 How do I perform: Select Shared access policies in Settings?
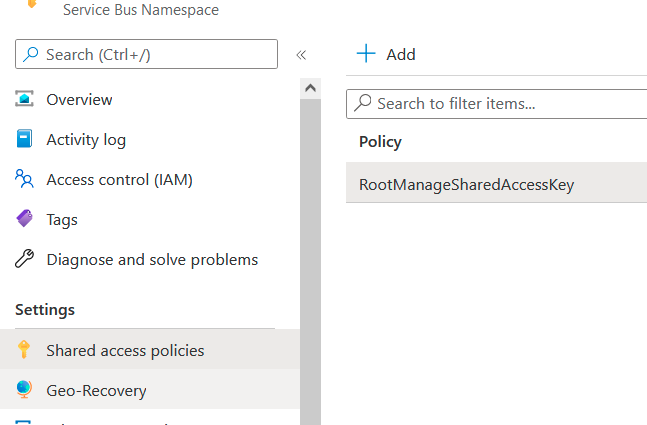click(125, 350)
